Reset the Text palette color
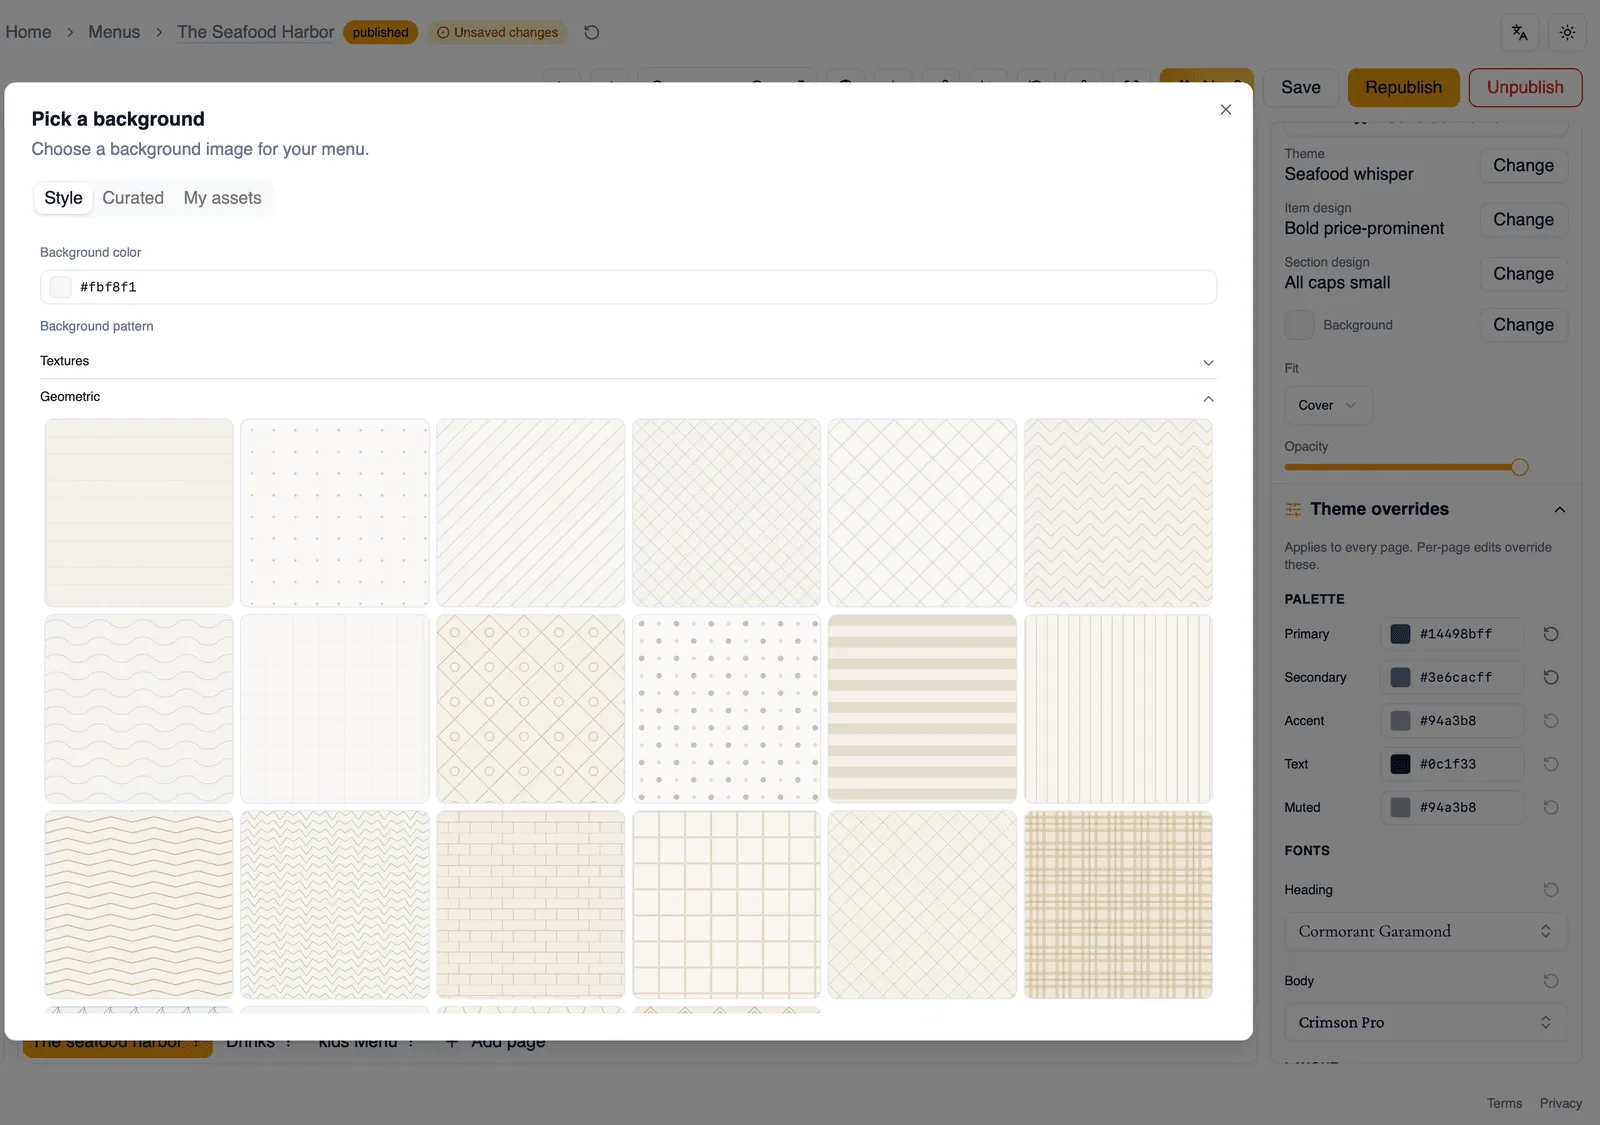Image resolution: width=1600 pixels, height=1125 pixels. (x=1551, y=764)
